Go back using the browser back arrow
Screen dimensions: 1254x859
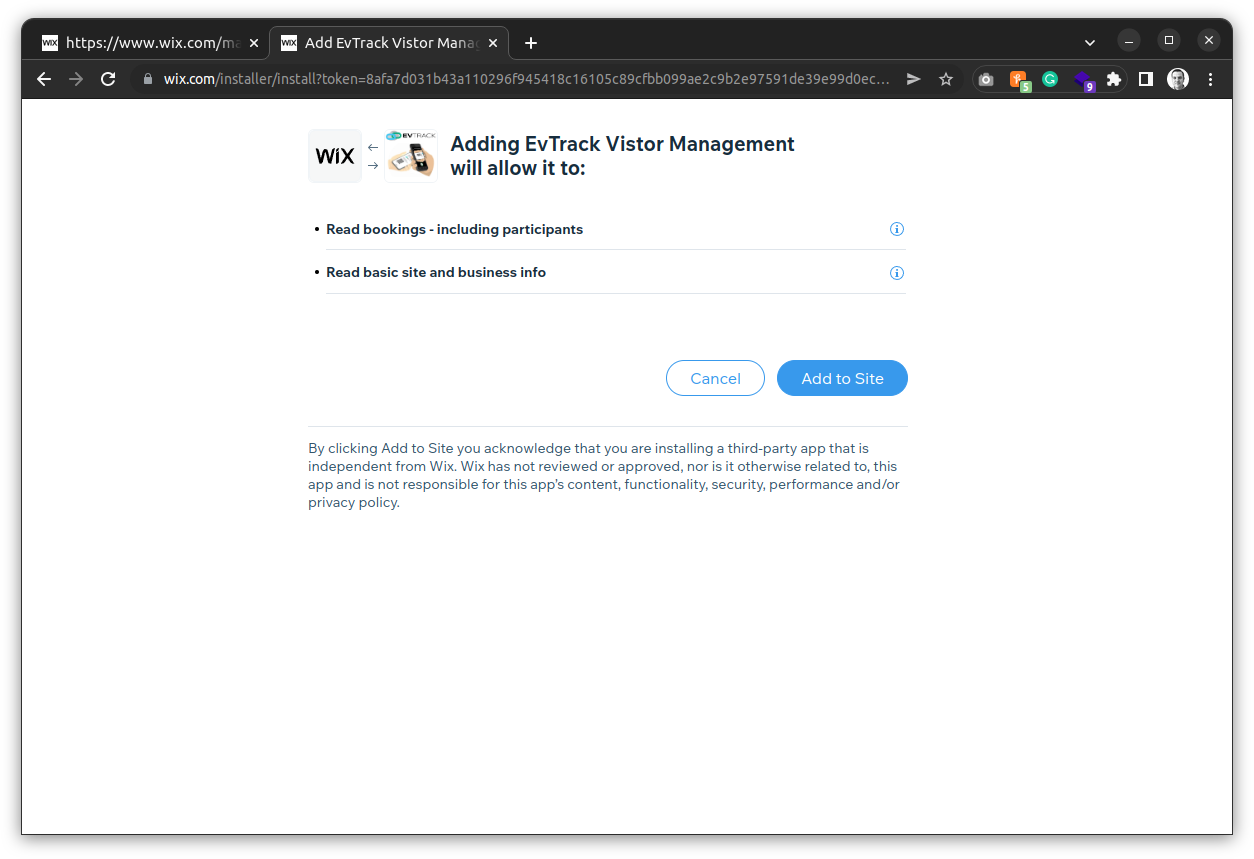coord(44,79)
